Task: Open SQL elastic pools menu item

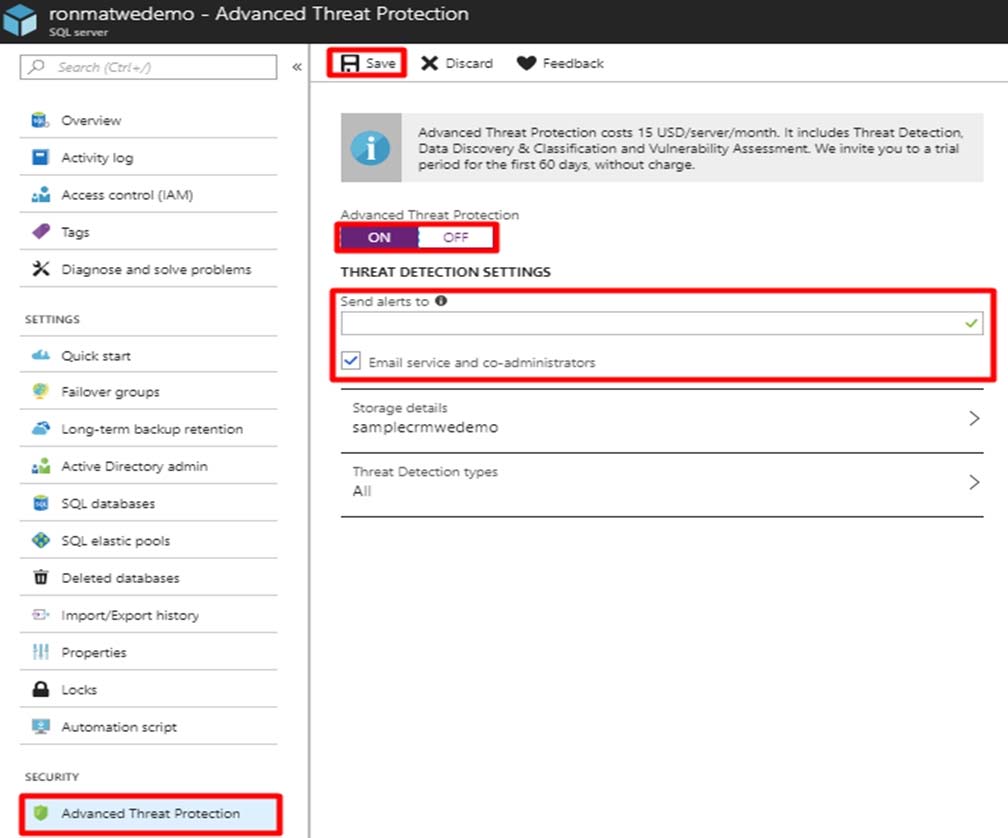Action: pos(148,540)
